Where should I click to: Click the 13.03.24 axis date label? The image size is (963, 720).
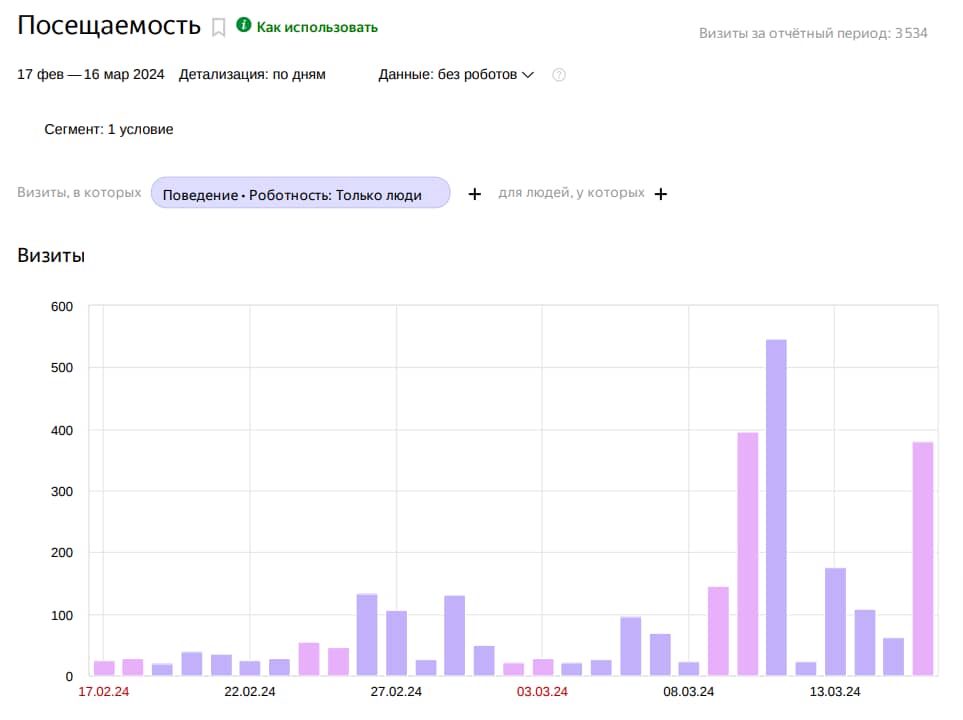835,692
